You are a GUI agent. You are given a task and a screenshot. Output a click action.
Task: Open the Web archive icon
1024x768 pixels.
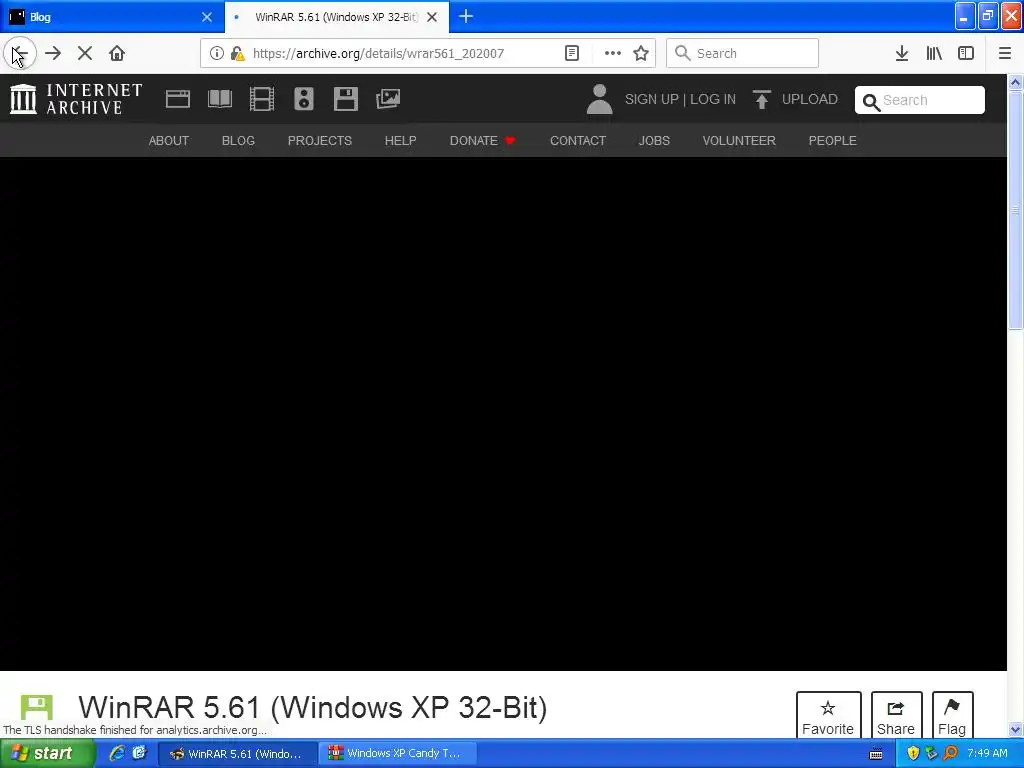click(x=178, y=99)
